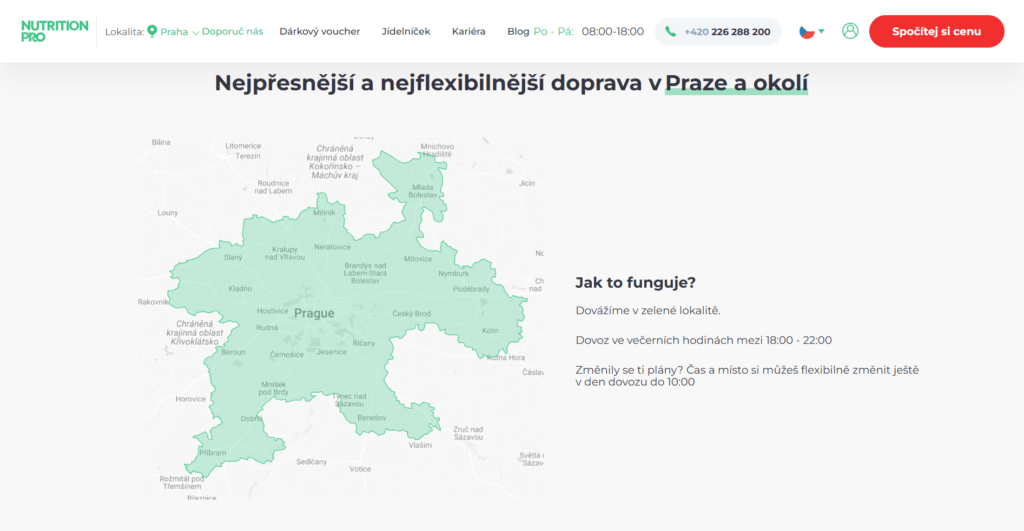Click the Mělník map label
Screen dimensions: 1024x531
pyautogui.click(x=324, y=212)
